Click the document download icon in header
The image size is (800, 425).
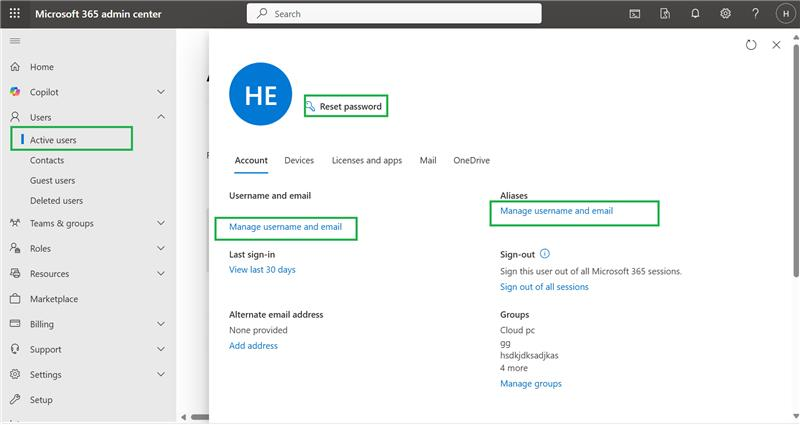[665, 14]
